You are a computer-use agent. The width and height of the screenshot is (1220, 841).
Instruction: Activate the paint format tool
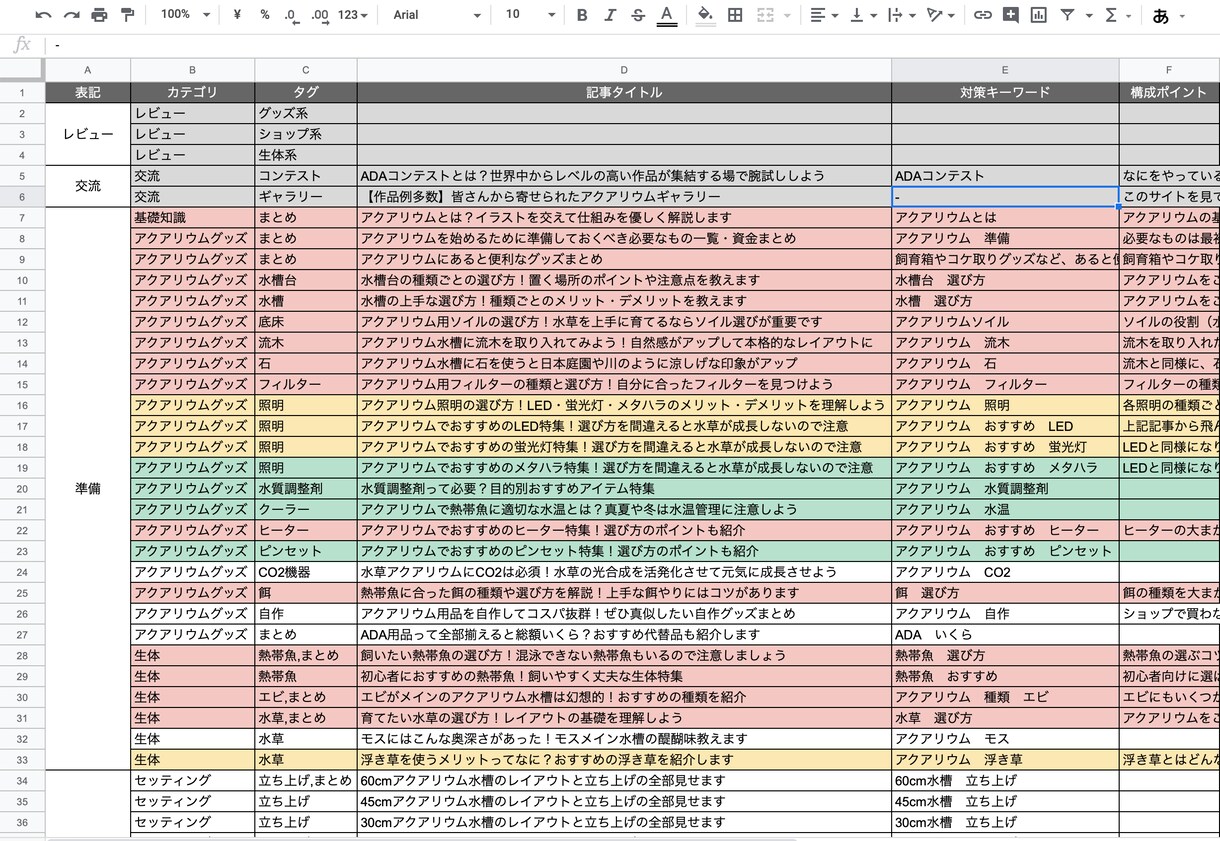[x=127, y=15]
